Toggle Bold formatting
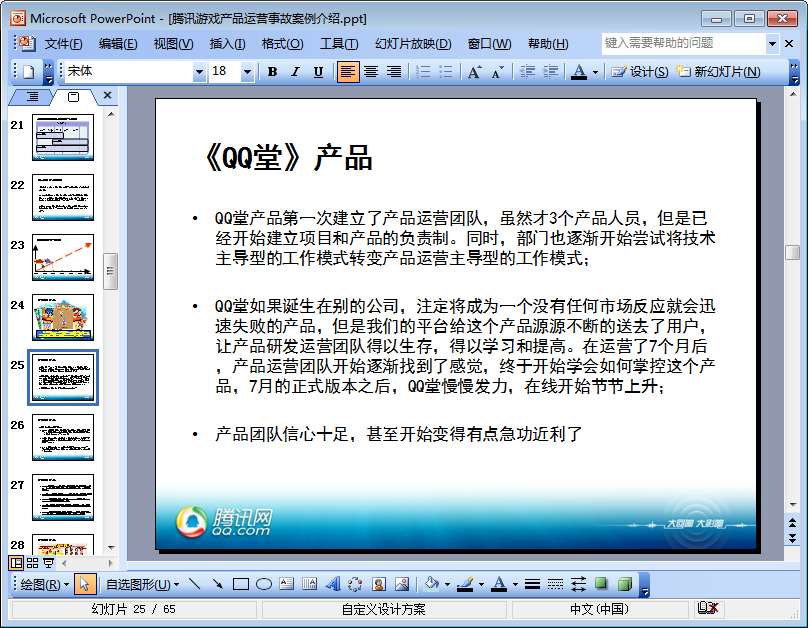This screenshot has width=808, height=628. point(273,72)
